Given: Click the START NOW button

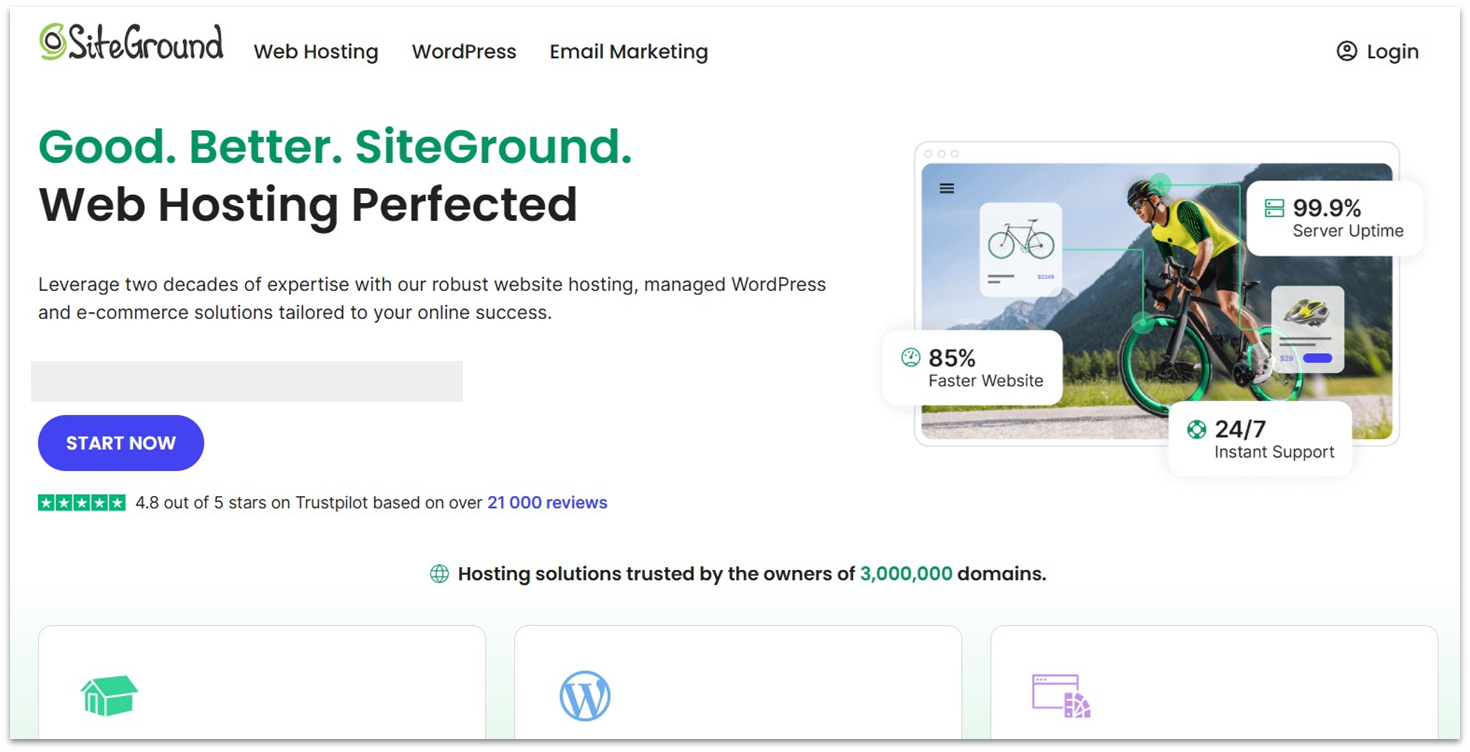Looking at the screenshot, I should [121, 443].
